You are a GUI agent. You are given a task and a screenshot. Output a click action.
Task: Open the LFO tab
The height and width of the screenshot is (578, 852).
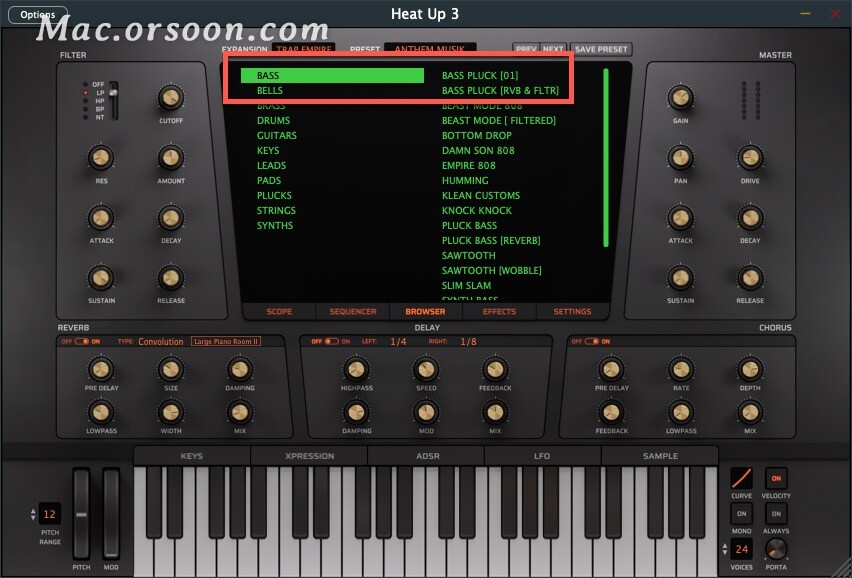point(542,456)
